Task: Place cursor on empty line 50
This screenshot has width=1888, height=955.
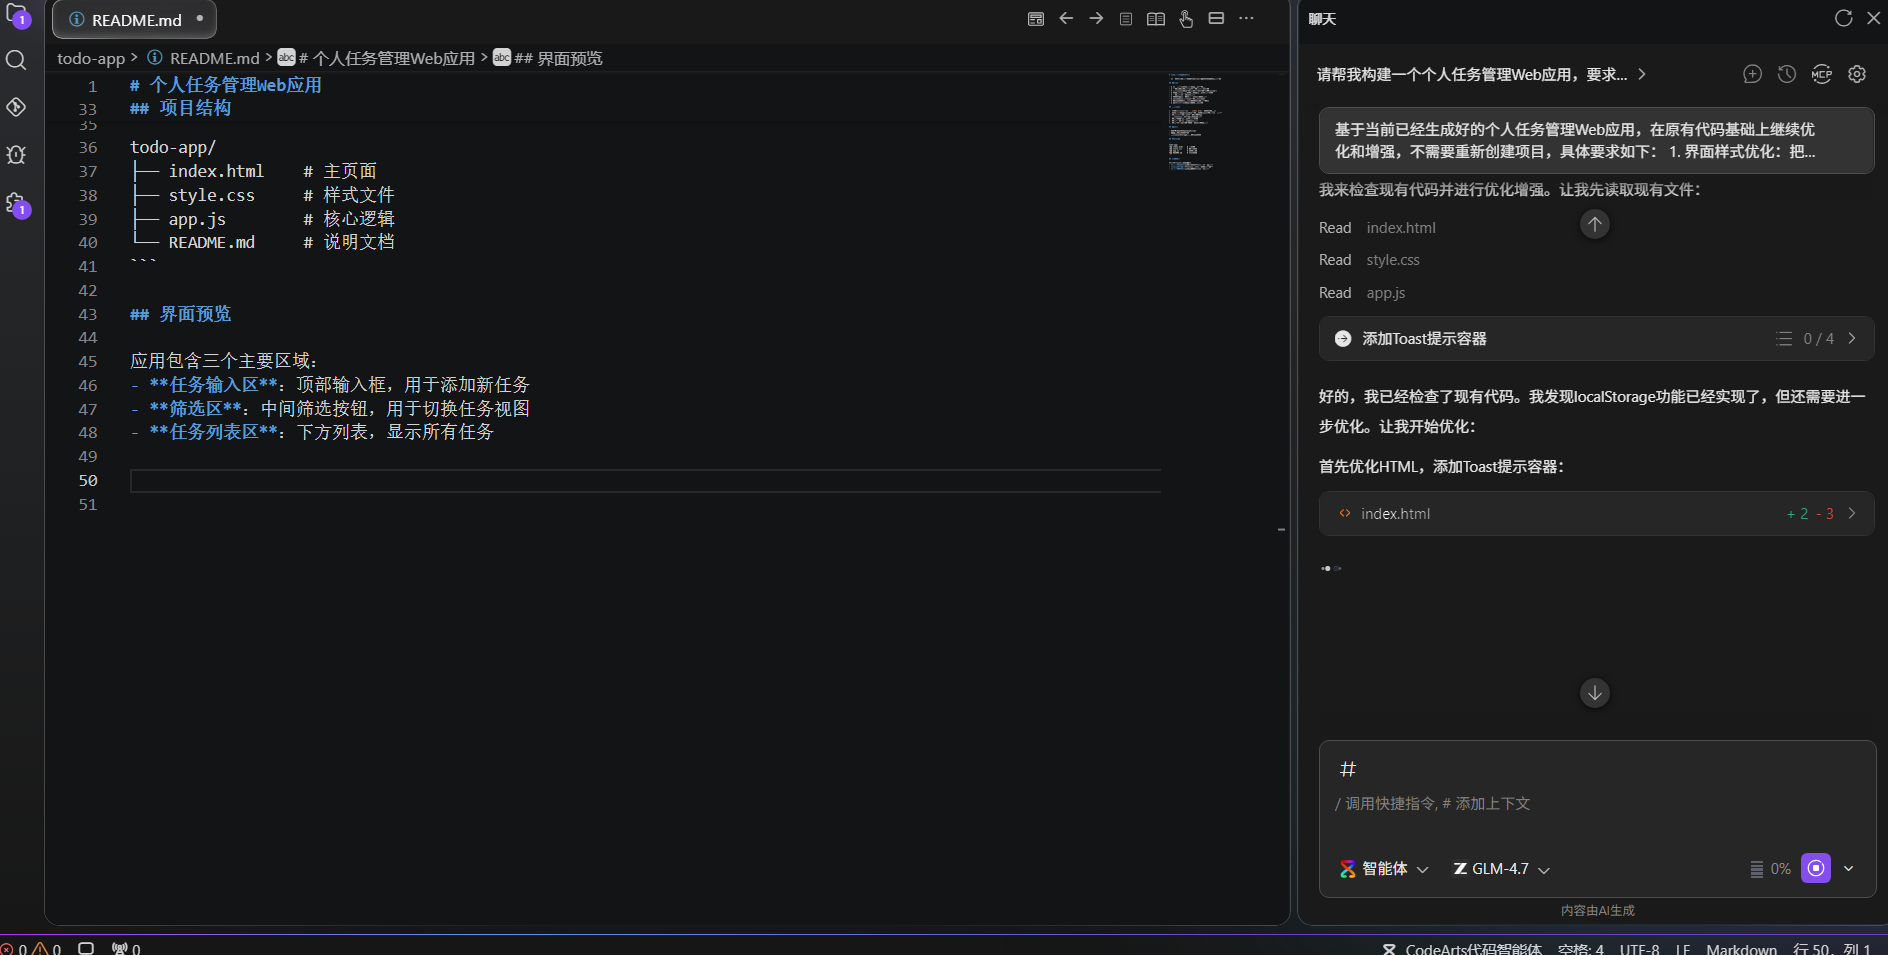Action: [x=645, y=481]
